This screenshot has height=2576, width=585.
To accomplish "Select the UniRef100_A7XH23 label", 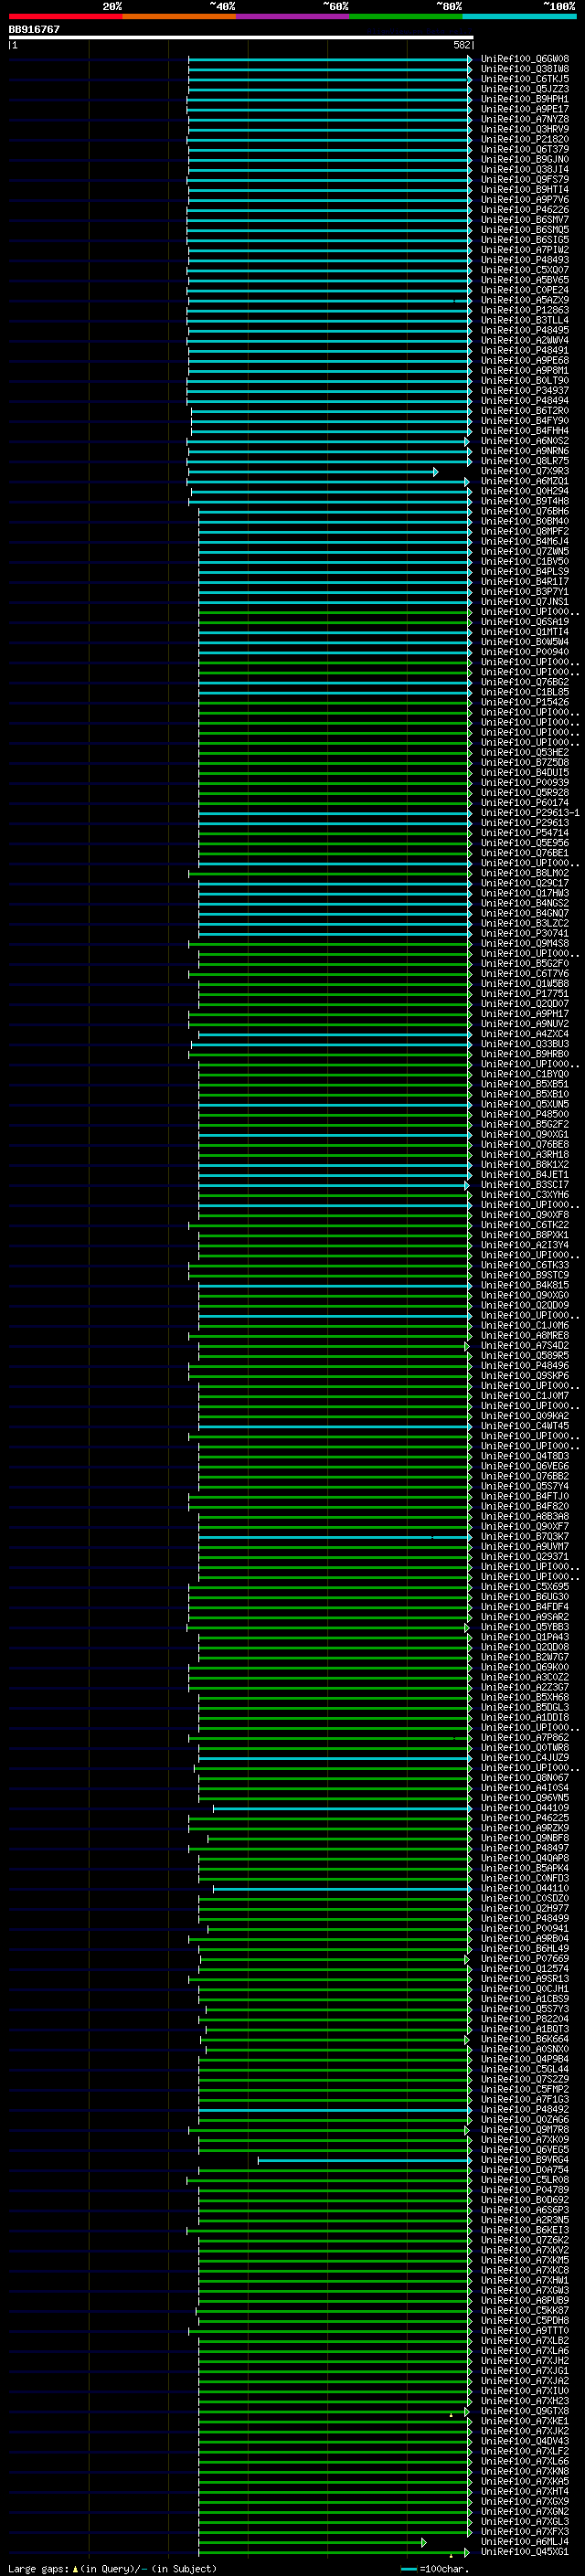I will pos(525,2400).
